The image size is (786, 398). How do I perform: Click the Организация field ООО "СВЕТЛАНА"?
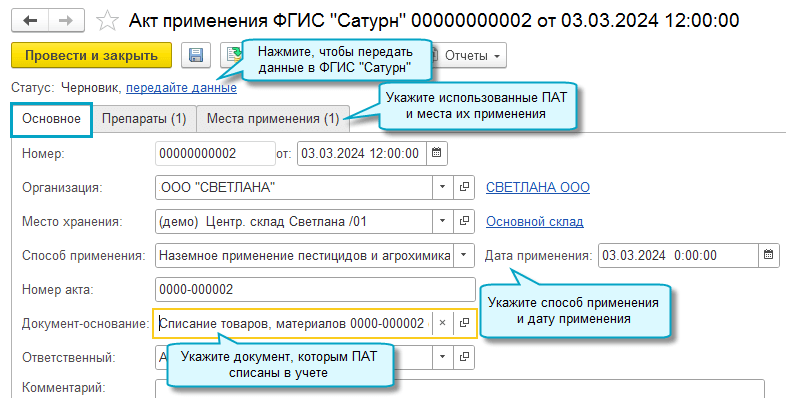click(x=294, y=187)
